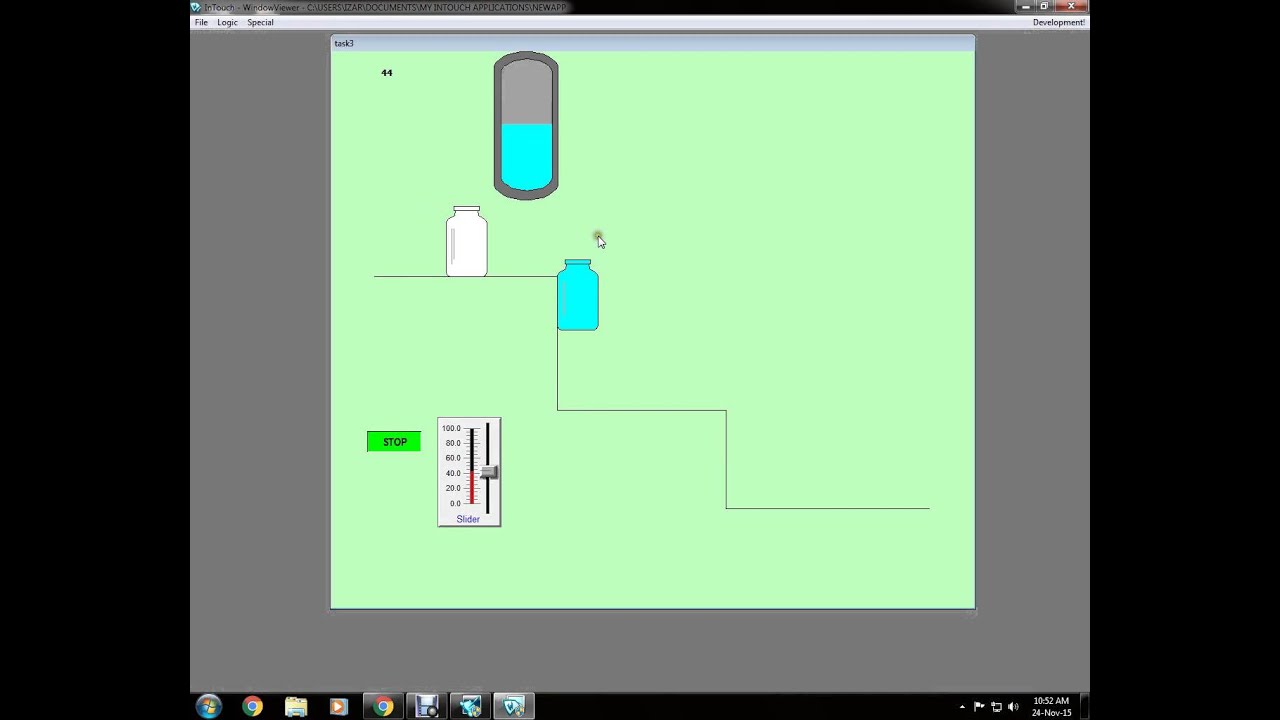Open the pinned Chrome icon next to Start
Image resolution: width=1280 pixels, height=720 pixels.
pos(252,707)
